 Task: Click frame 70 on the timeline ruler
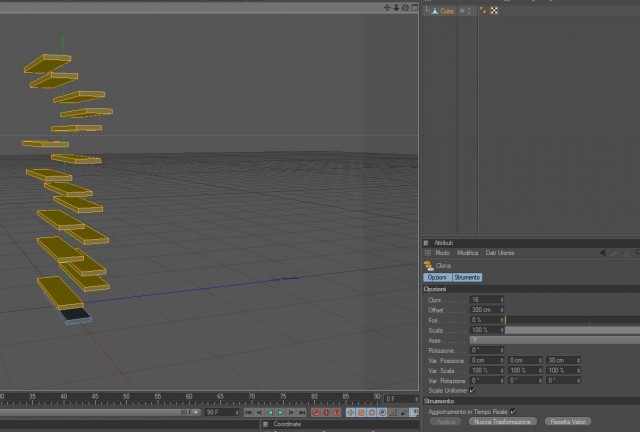tap(252, 398)
